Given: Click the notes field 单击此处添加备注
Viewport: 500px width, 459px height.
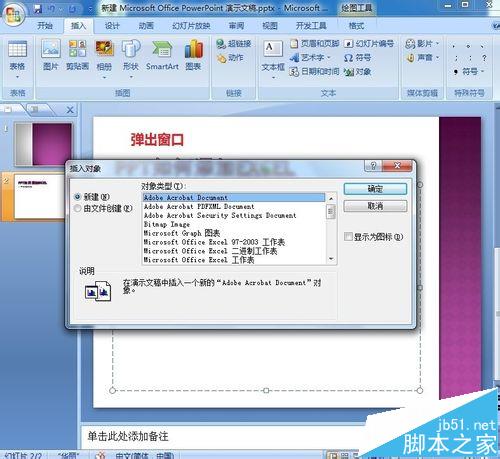Looking at the screenshot, I should (x=128, y=436).
